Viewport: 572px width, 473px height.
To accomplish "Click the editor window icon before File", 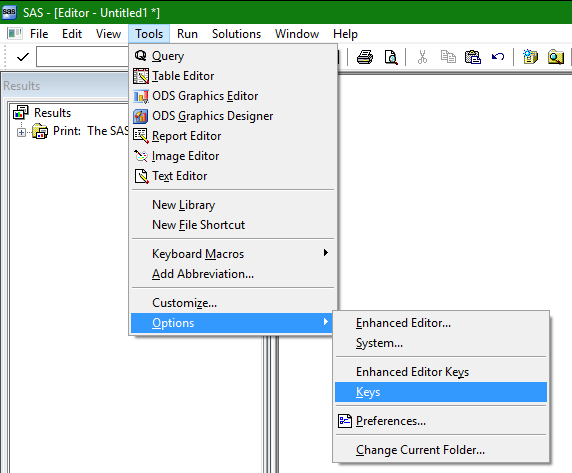I will pyautogui.click(x=15, y=34).
